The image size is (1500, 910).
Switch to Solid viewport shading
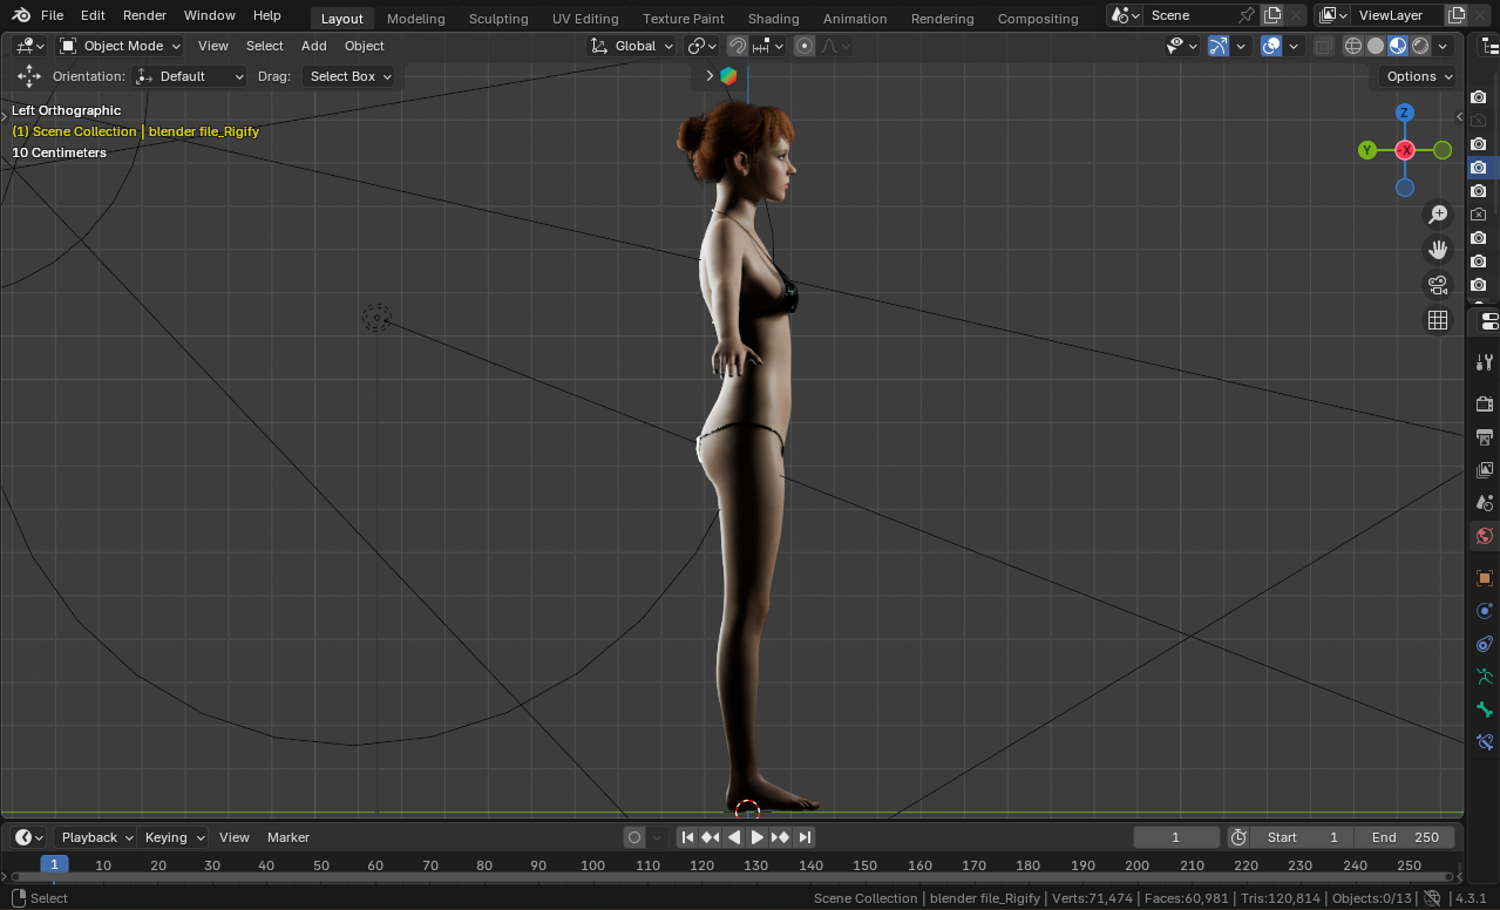pos(1376,46)
